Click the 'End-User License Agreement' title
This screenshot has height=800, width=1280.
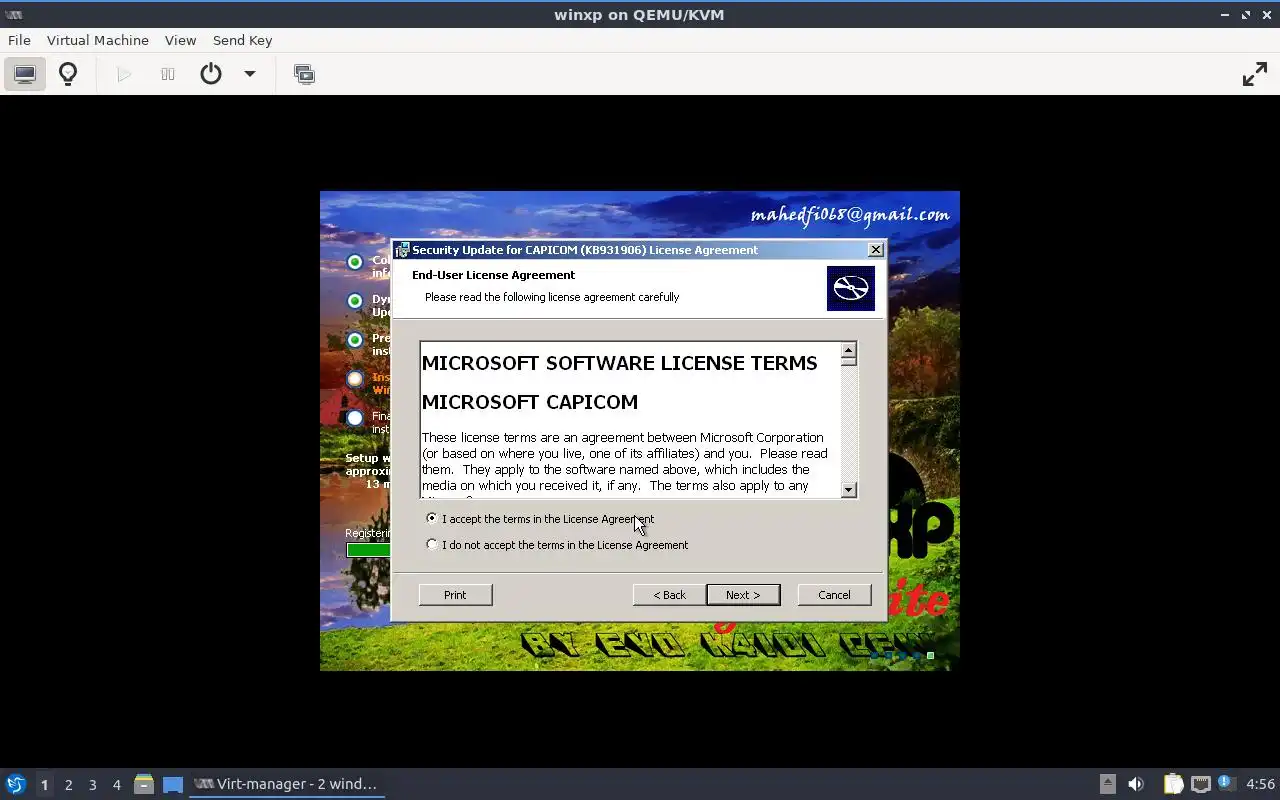click(493, 275)
